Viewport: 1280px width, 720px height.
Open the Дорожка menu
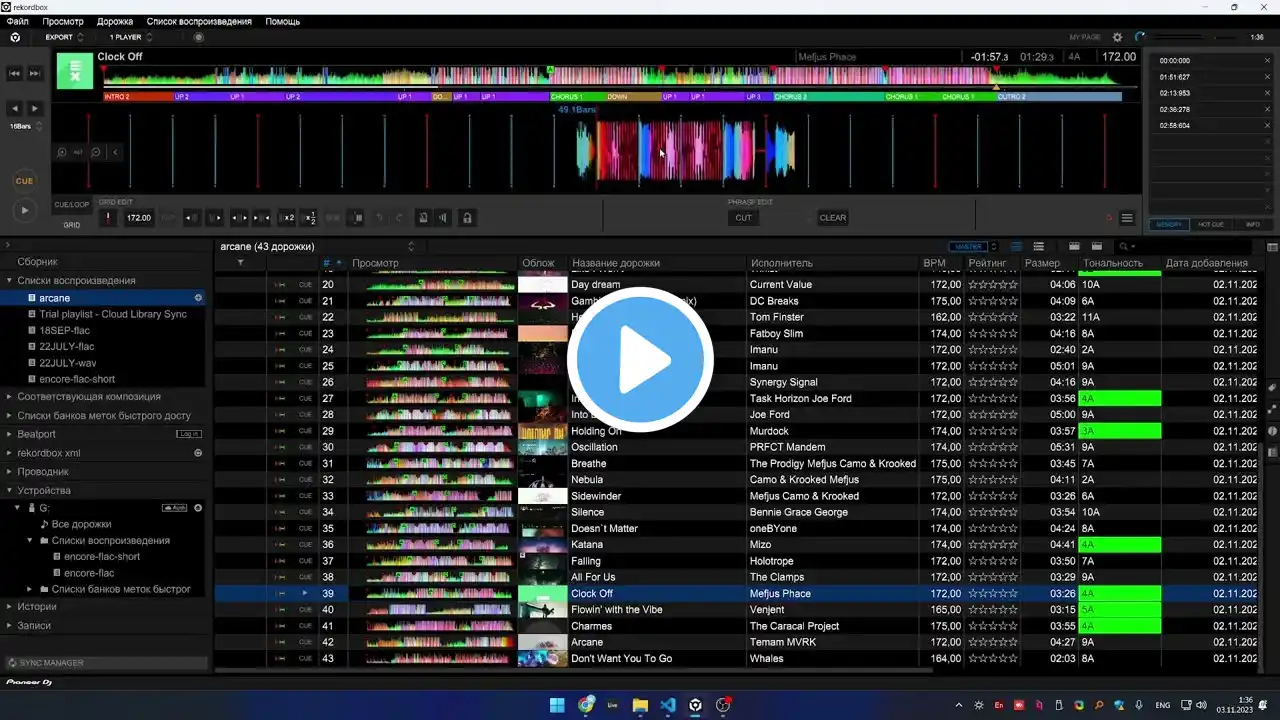pos(115,21)
